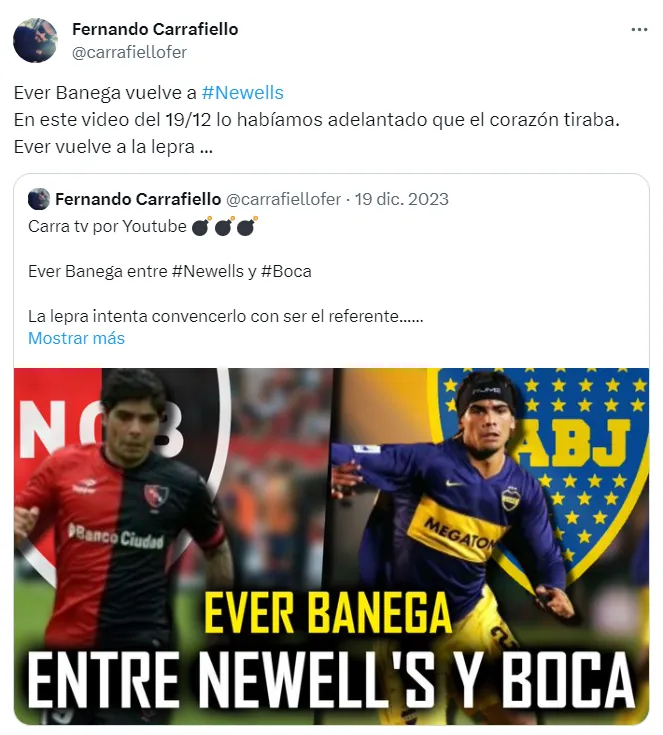Open the 19 dic. 2023 timestamp
Viewport: 663px width, 735px height.
pos(401,199)
